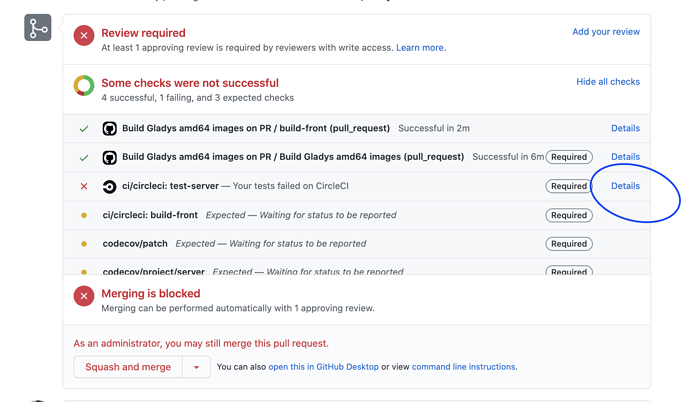Collapse checks with Hide all checks
Image resolution: width=690 pixels, height=402 pixels.
coord(608,82)
